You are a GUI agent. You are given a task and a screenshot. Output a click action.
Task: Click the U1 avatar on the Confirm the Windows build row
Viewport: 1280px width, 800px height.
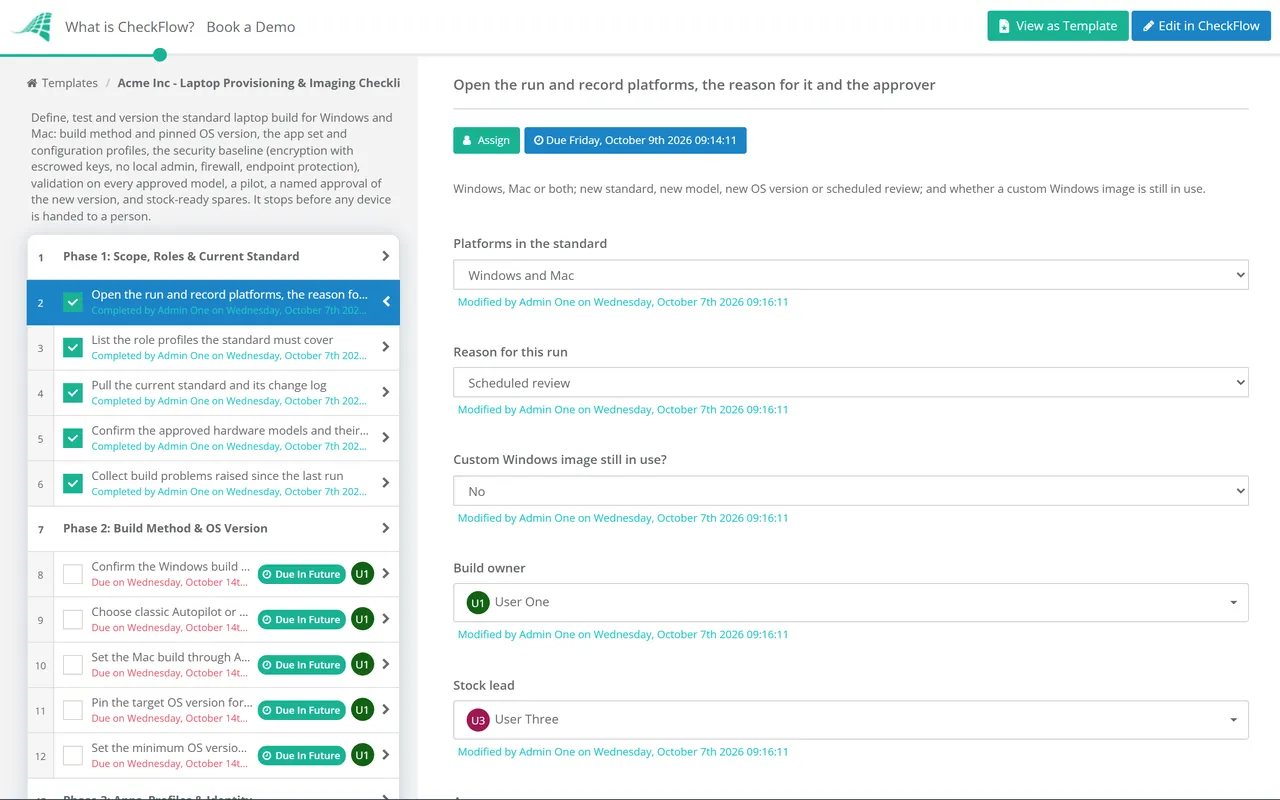coord(362,574)
